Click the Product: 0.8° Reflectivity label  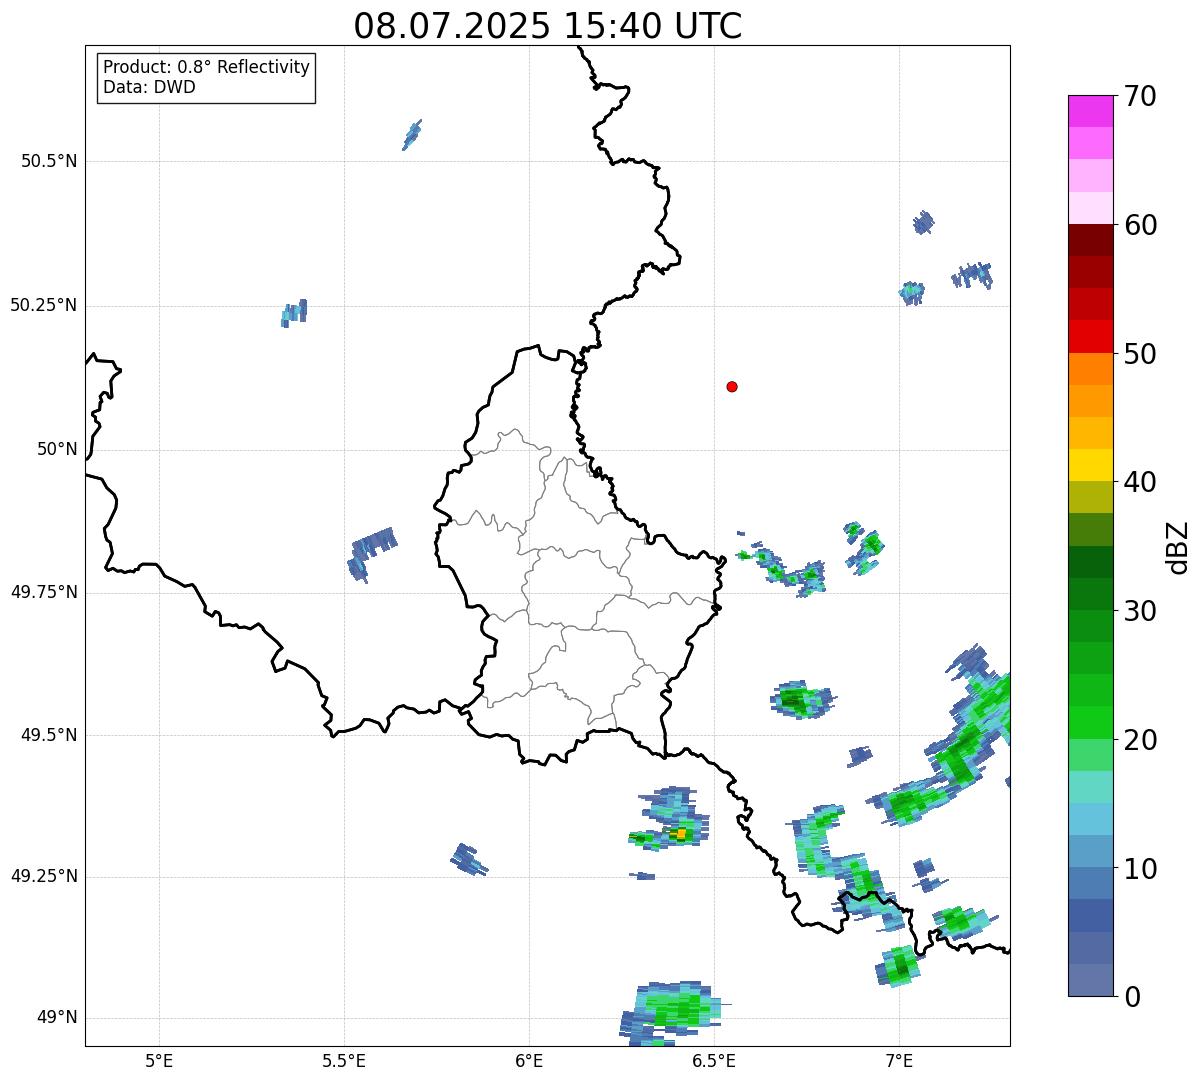point(207,67)
